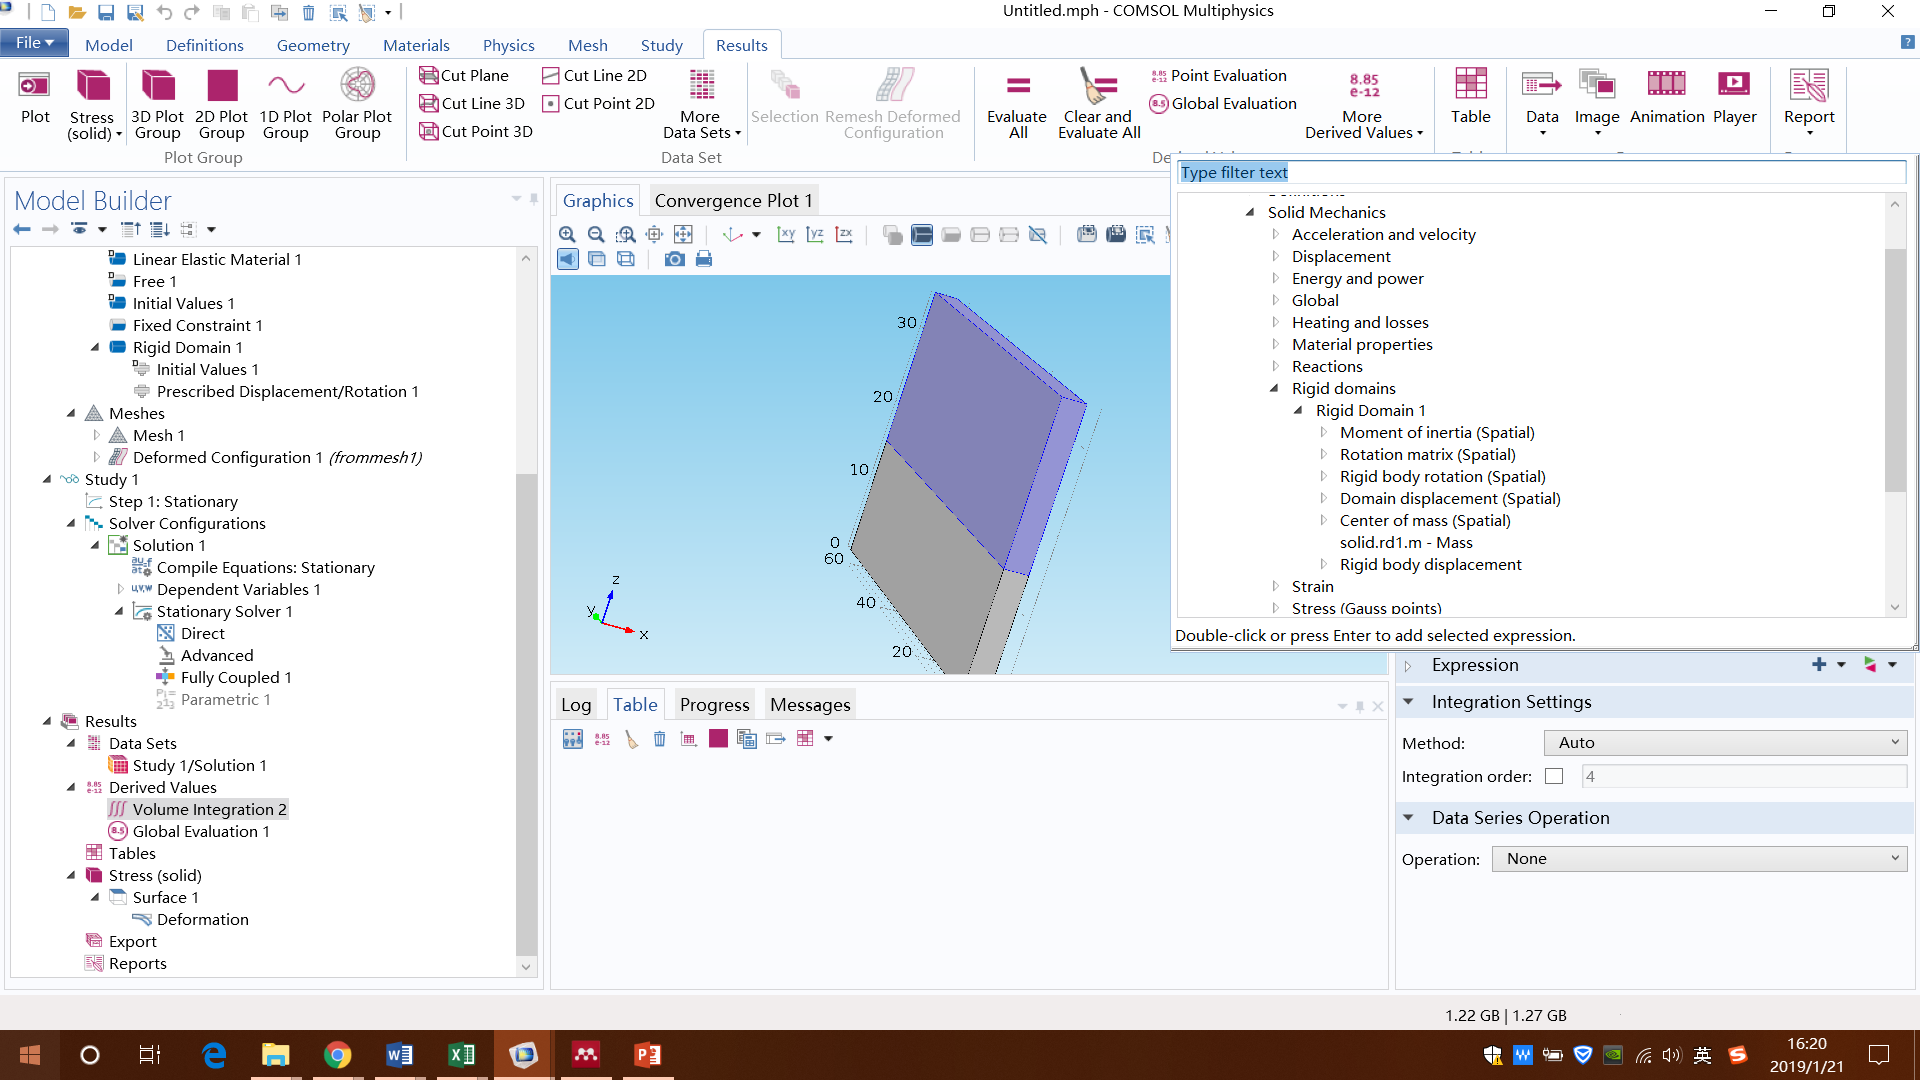
Task: Click the Cut Plane data set icon
Action: (429, 75)
